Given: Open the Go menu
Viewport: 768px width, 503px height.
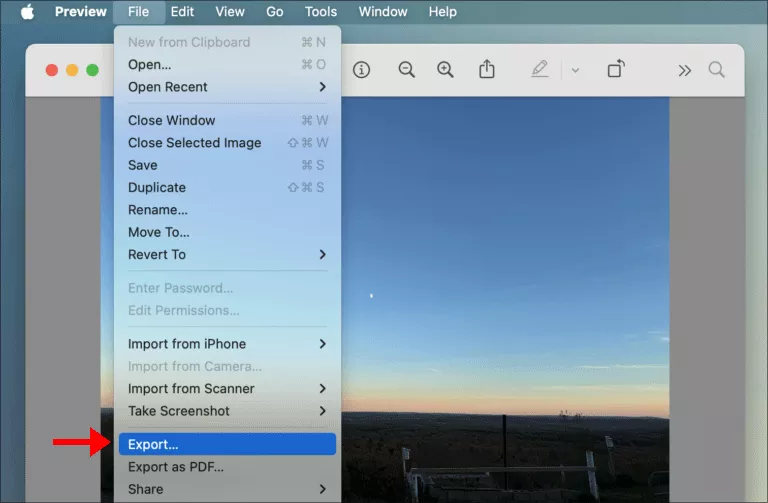Looking at the screenshot, I should click(274, 11).
